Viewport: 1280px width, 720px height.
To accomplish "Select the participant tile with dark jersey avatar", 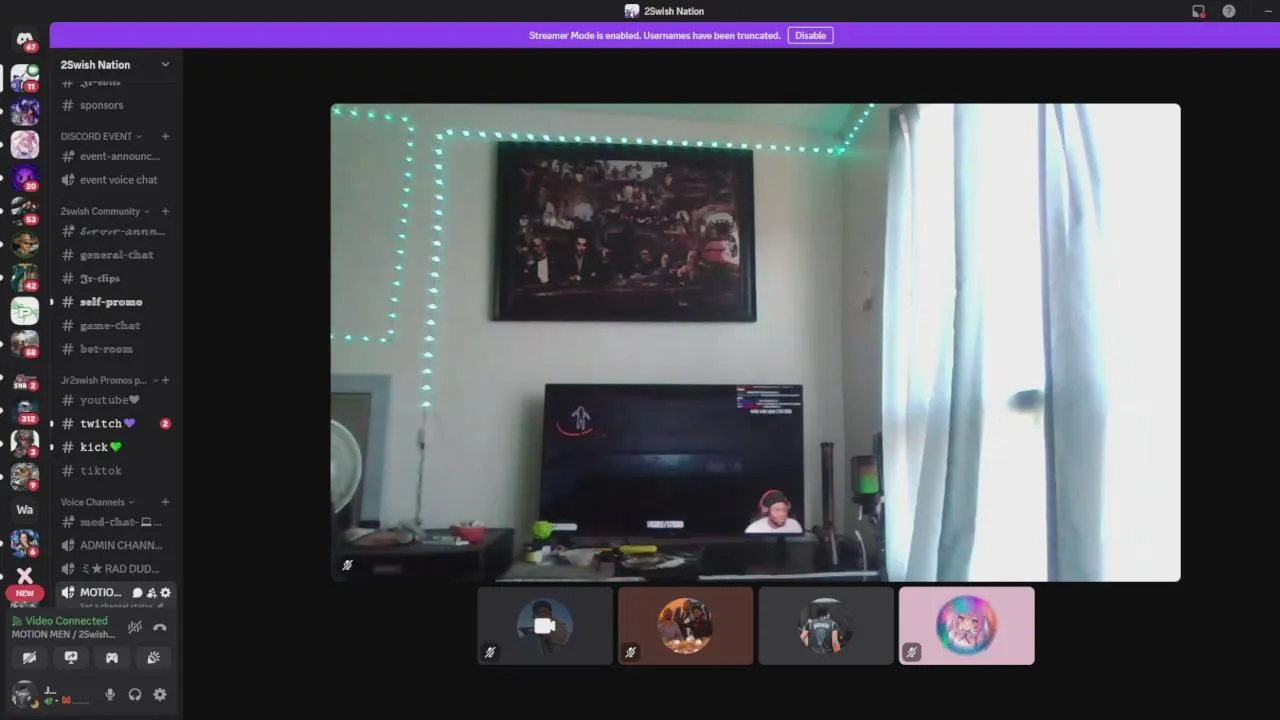I will [x=826, y=626].
